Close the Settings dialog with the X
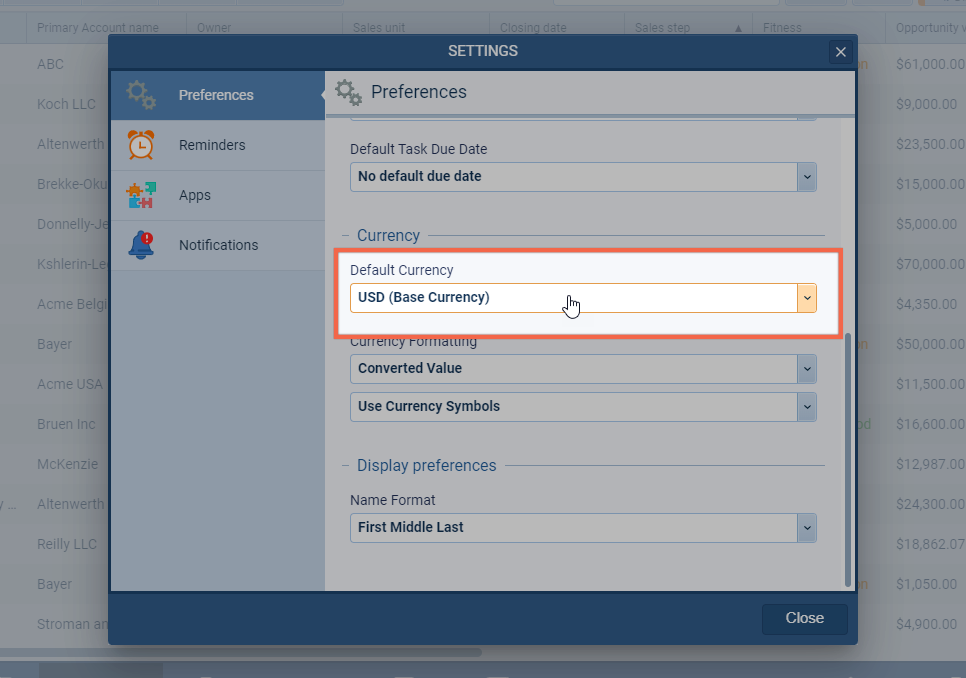Viewport: 966px width, 678px height. (x=840, y=52)
